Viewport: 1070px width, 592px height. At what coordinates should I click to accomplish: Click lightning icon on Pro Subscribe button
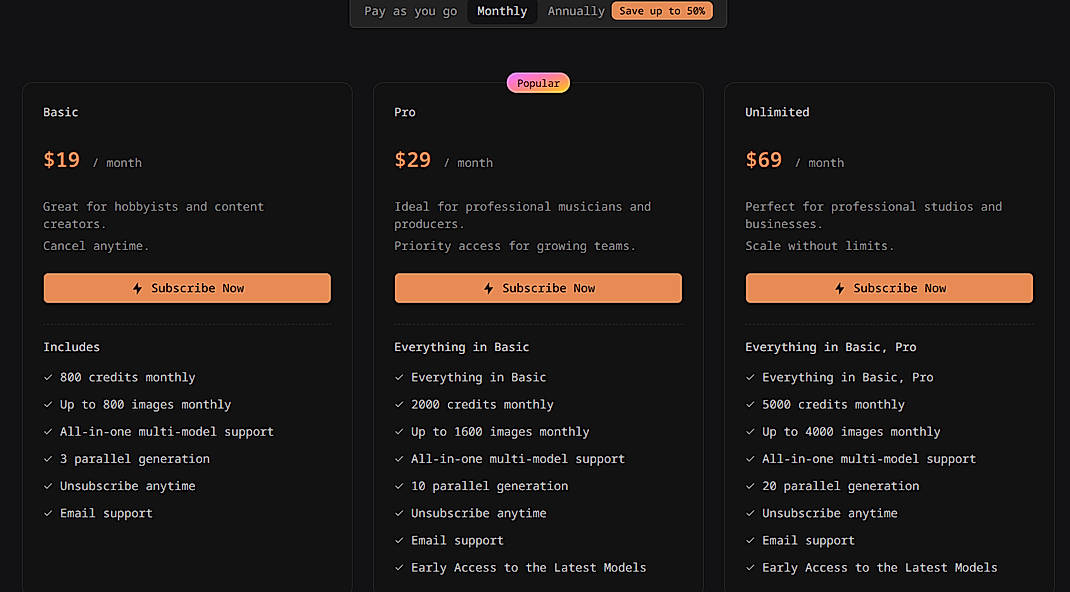click(489, 288)
